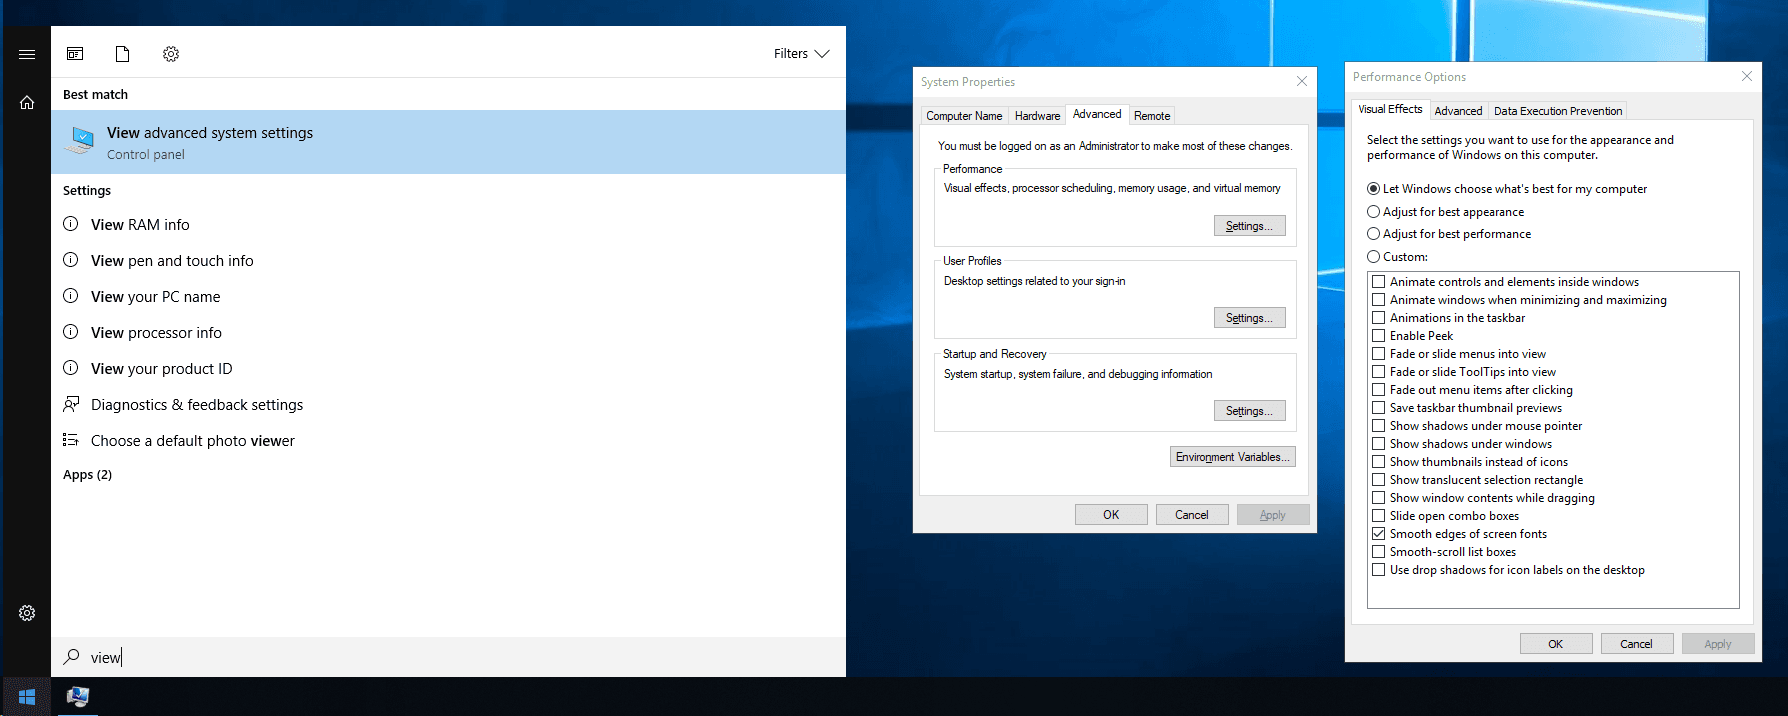
Task: Enable the Animations in the taskbar checkbox
Action: point(1378,318)
